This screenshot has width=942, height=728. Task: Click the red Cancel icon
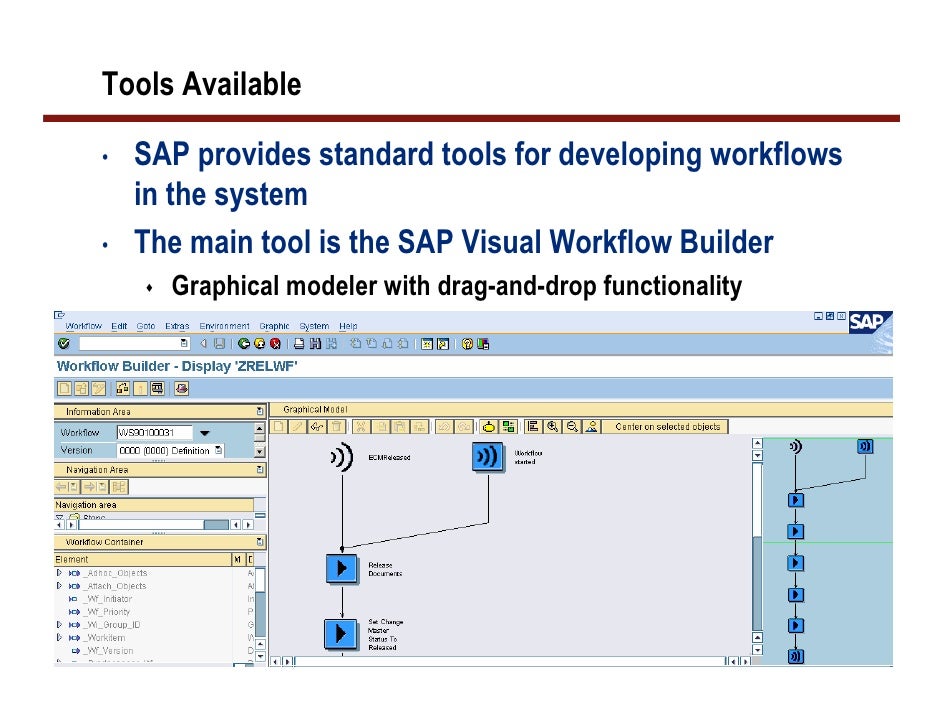(275, 344)
